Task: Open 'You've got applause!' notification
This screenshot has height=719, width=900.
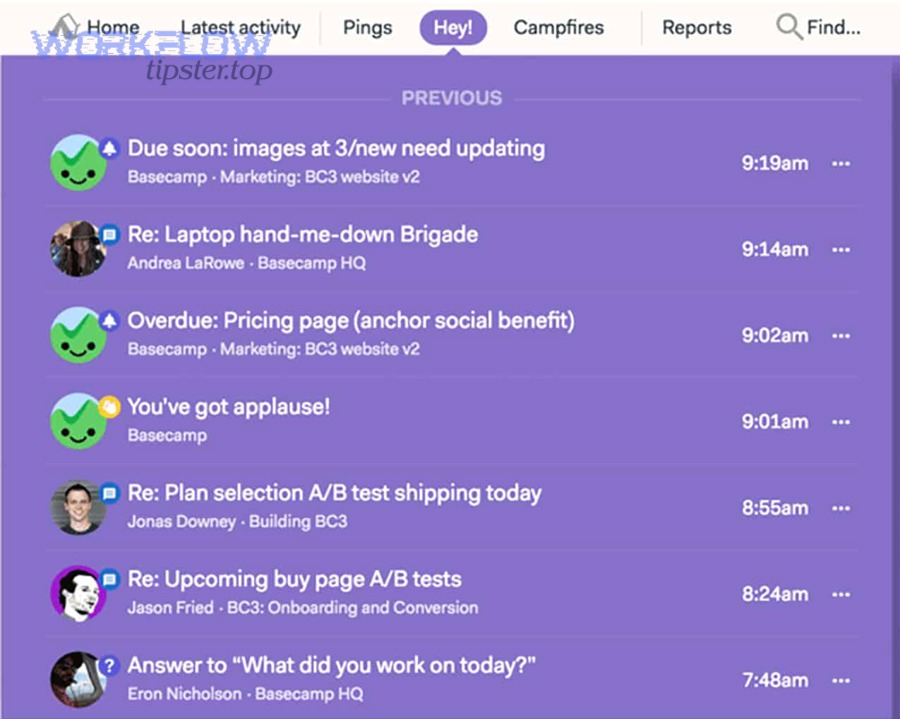Action: pyautogui.click(x=228, y=406)
